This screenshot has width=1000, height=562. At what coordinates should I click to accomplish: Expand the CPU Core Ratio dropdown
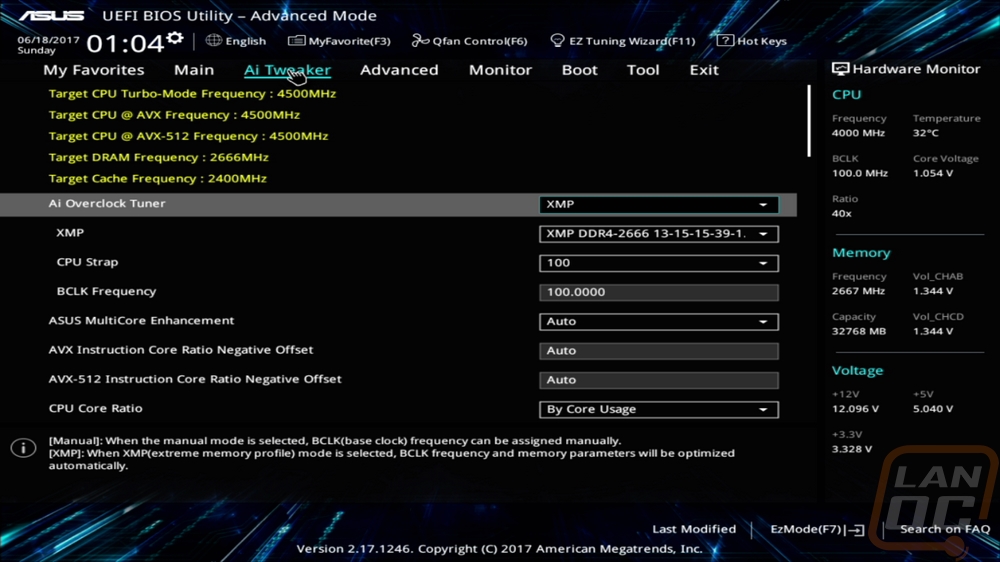(658, 409)
